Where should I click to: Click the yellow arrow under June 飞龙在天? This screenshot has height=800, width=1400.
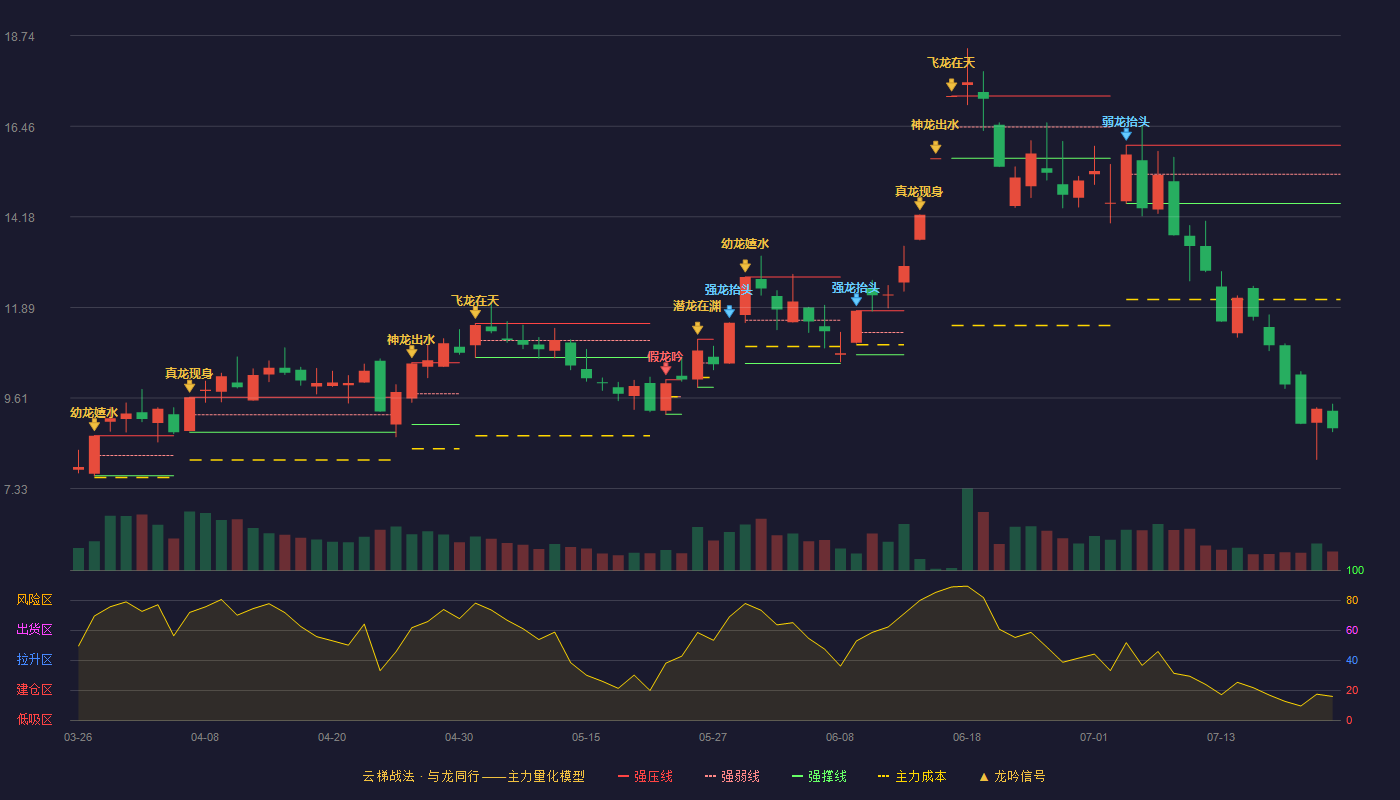(951, 85)
